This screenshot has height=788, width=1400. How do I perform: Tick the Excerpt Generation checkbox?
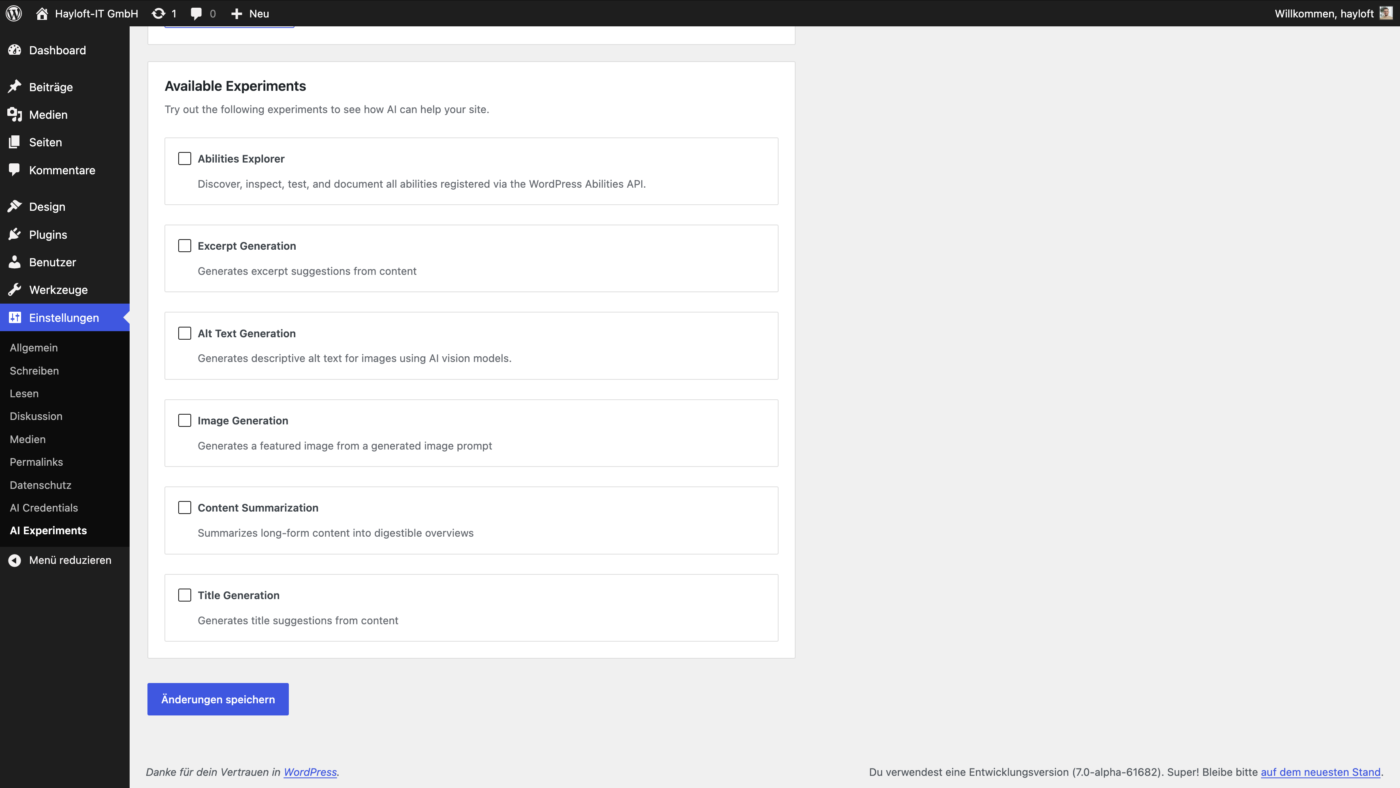click(185, 246)
